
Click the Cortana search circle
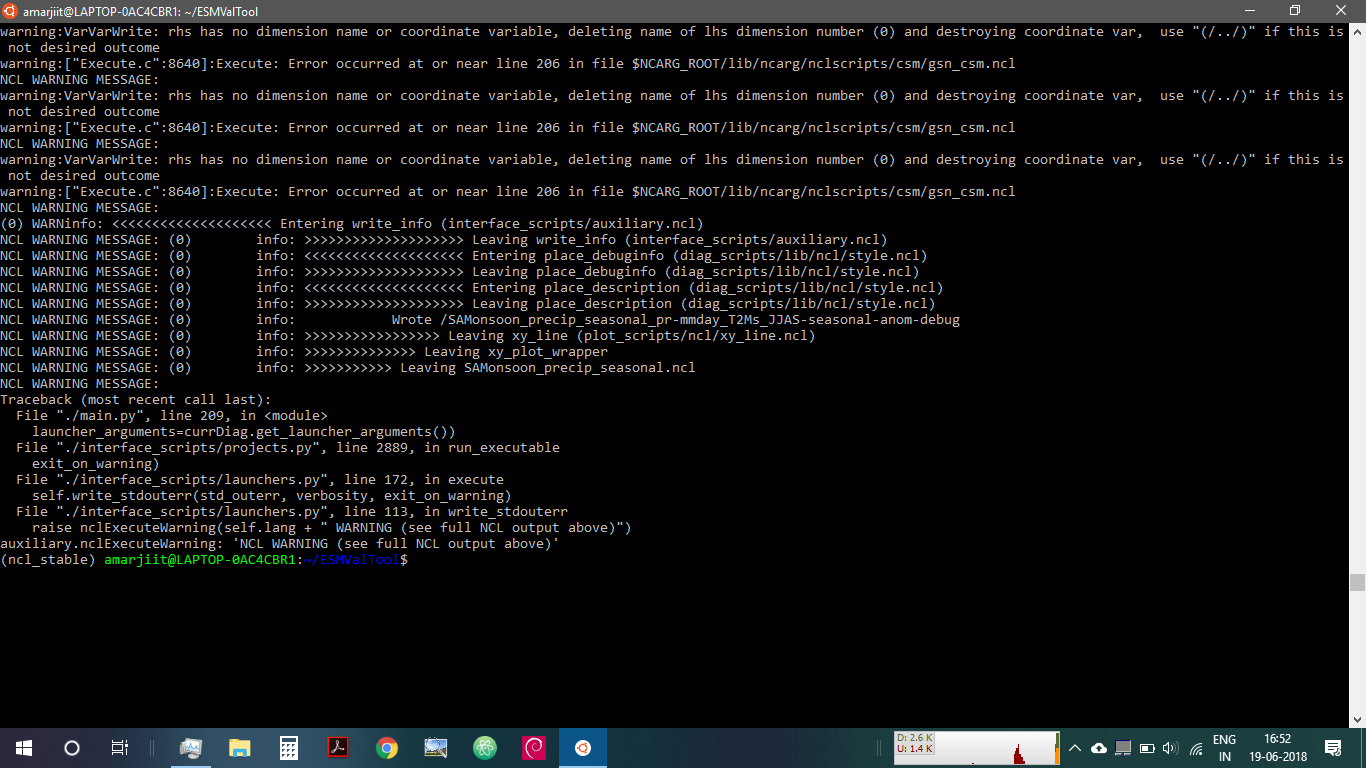coord(72,748)
